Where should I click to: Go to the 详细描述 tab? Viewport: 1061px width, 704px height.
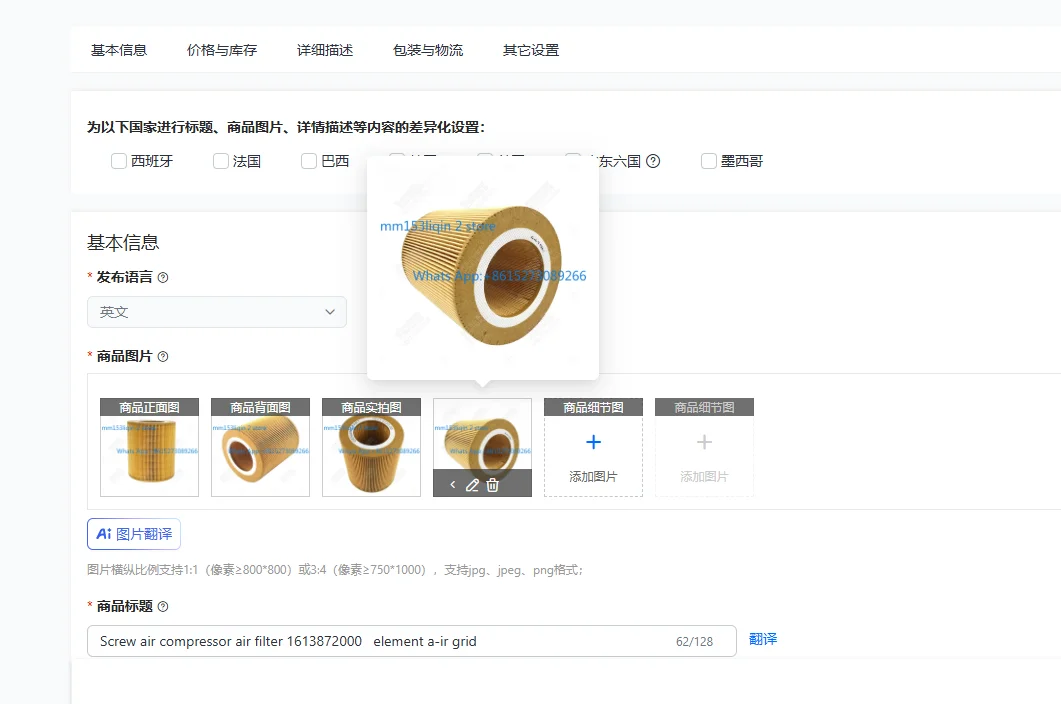325,50
